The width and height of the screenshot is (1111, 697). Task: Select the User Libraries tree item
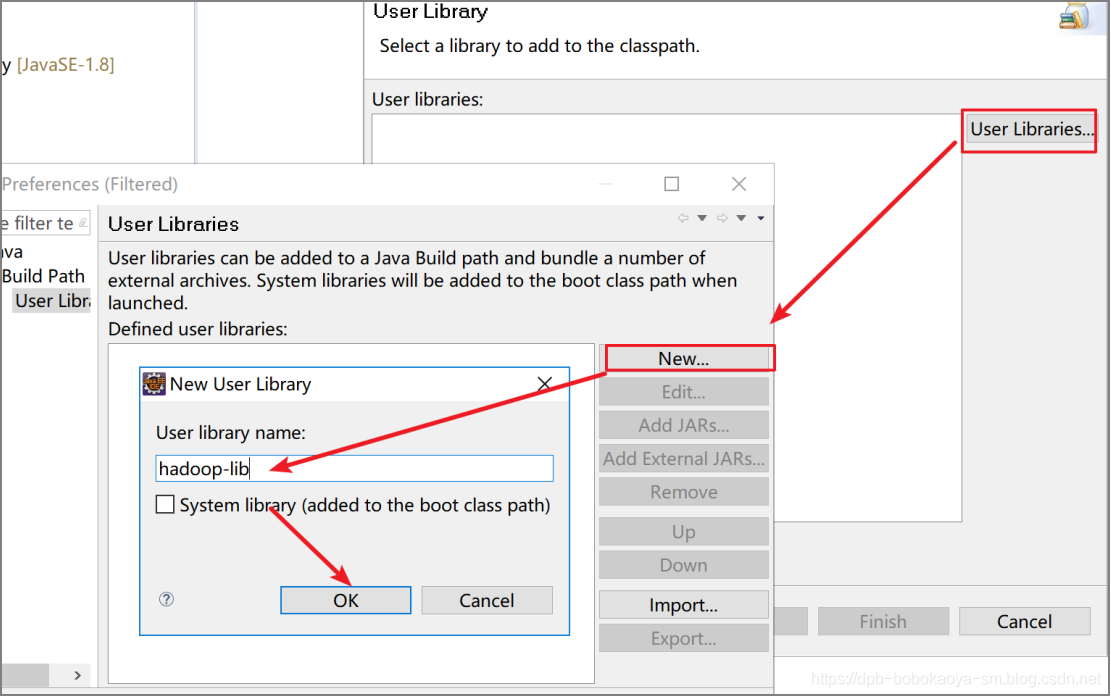point(52,301)
